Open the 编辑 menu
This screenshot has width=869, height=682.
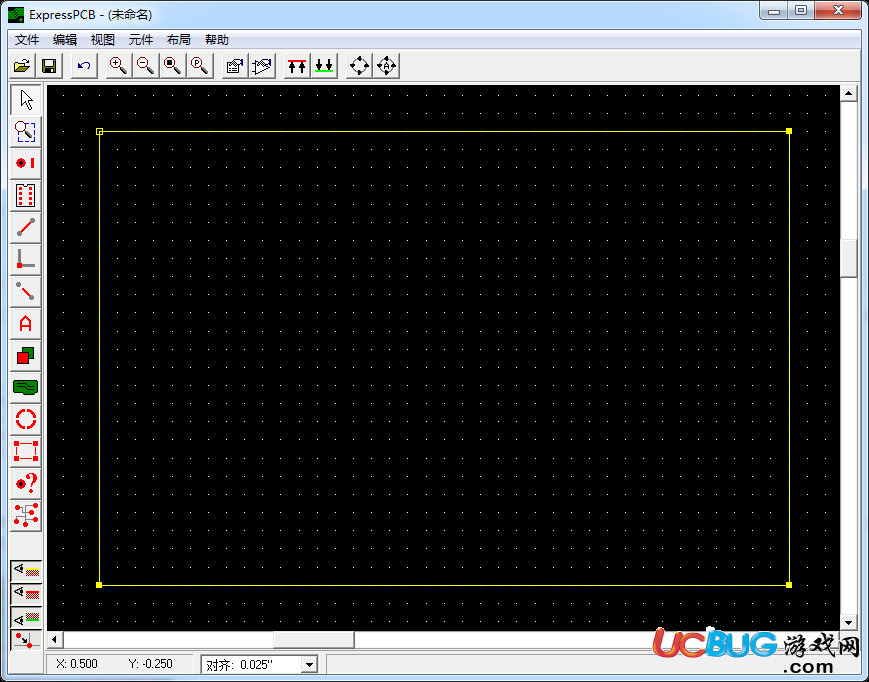pos(65,40)
